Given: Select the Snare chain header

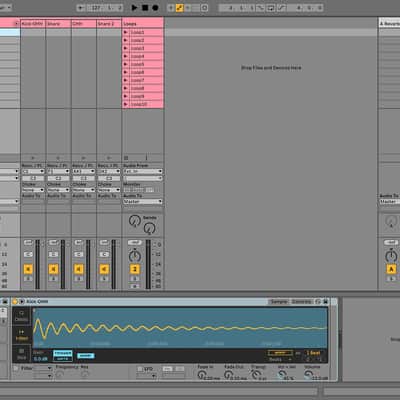Looking at the screenshot, I should click(x=58, y=24).
